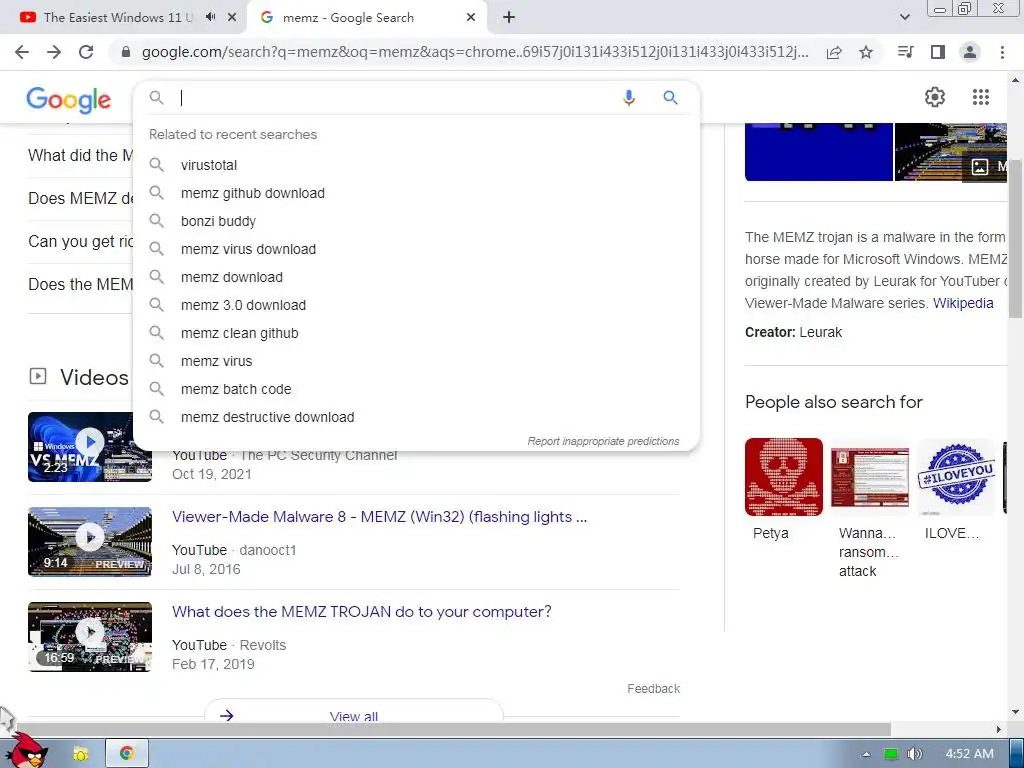This screenshot has height=768, width=1024.
Task: Open the WannaCry ransomware attack thumbnail
Action: click(x=870, y=477)
